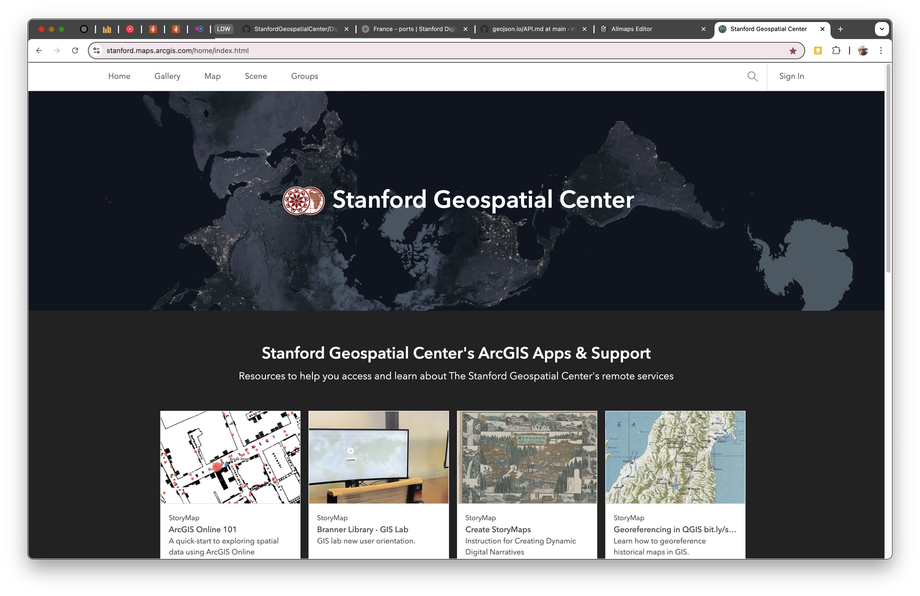Close the Allmaps Editor tab
This screenshot has width=920, height=596.
(703, 29)
